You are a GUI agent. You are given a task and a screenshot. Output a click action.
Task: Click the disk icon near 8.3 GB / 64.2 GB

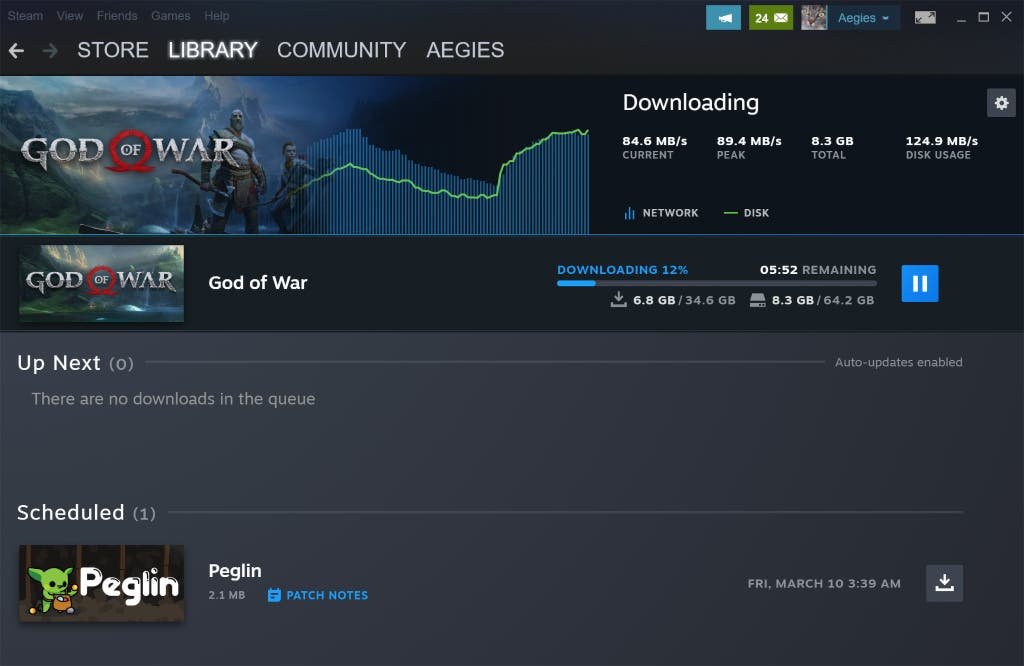point(758,300)
